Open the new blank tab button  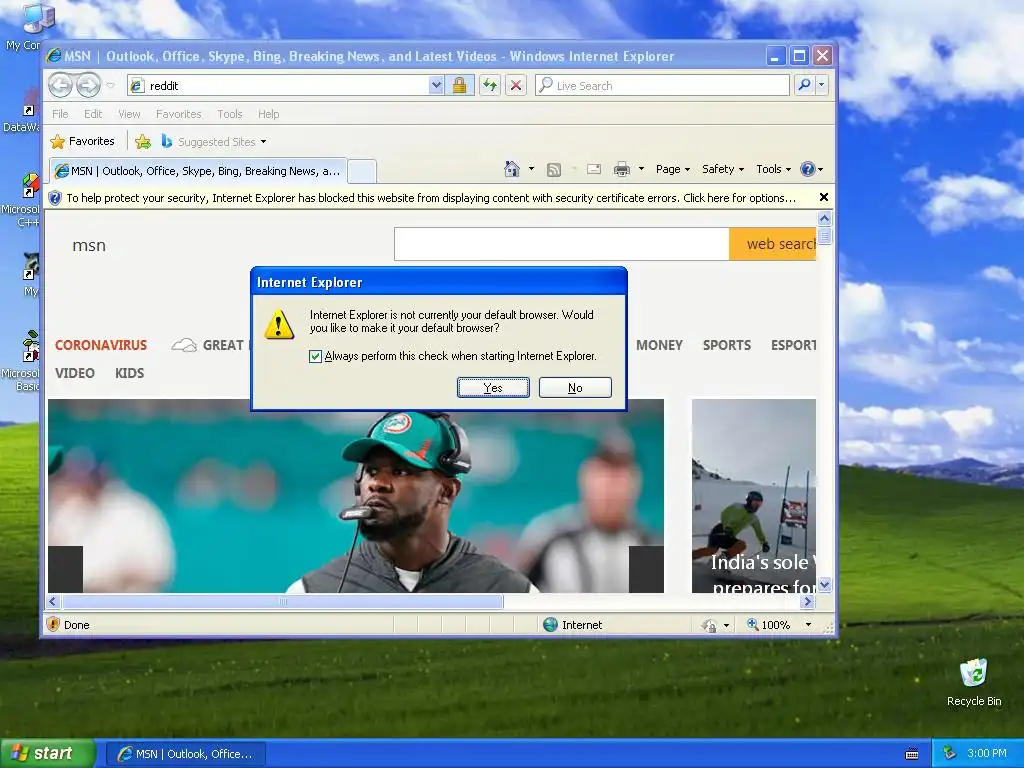(362, 171)
